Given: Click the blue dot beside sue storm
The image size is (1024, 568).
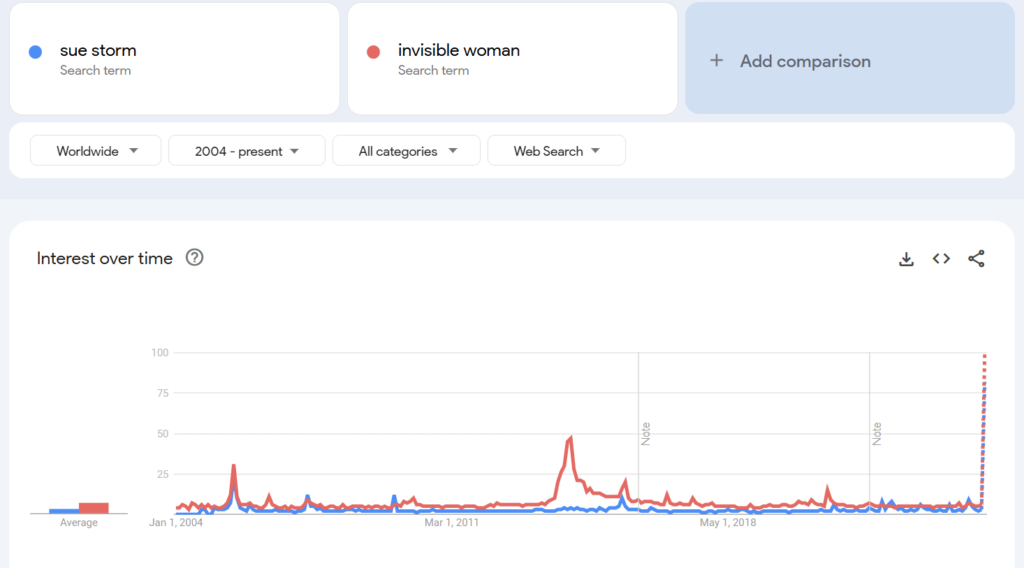Looking at the screenshot, I should coord(36,52).
